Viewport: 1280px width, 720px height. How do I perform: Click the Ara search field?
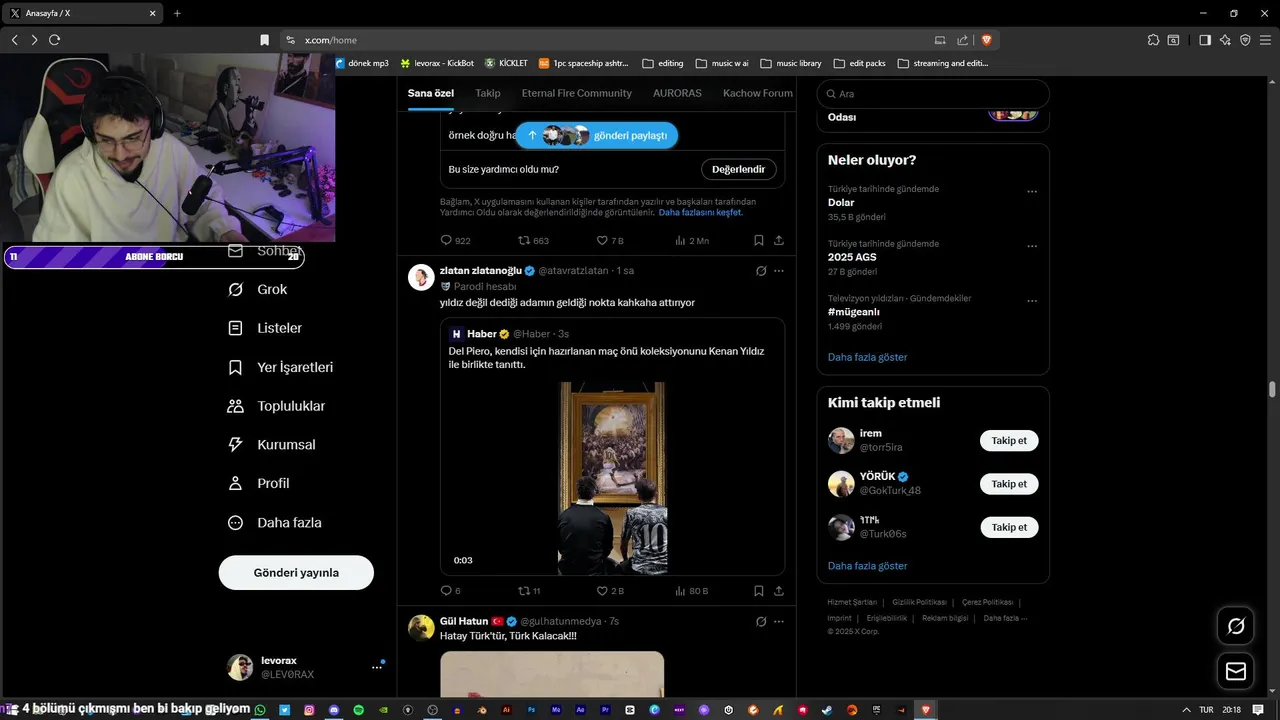point(933,94)
